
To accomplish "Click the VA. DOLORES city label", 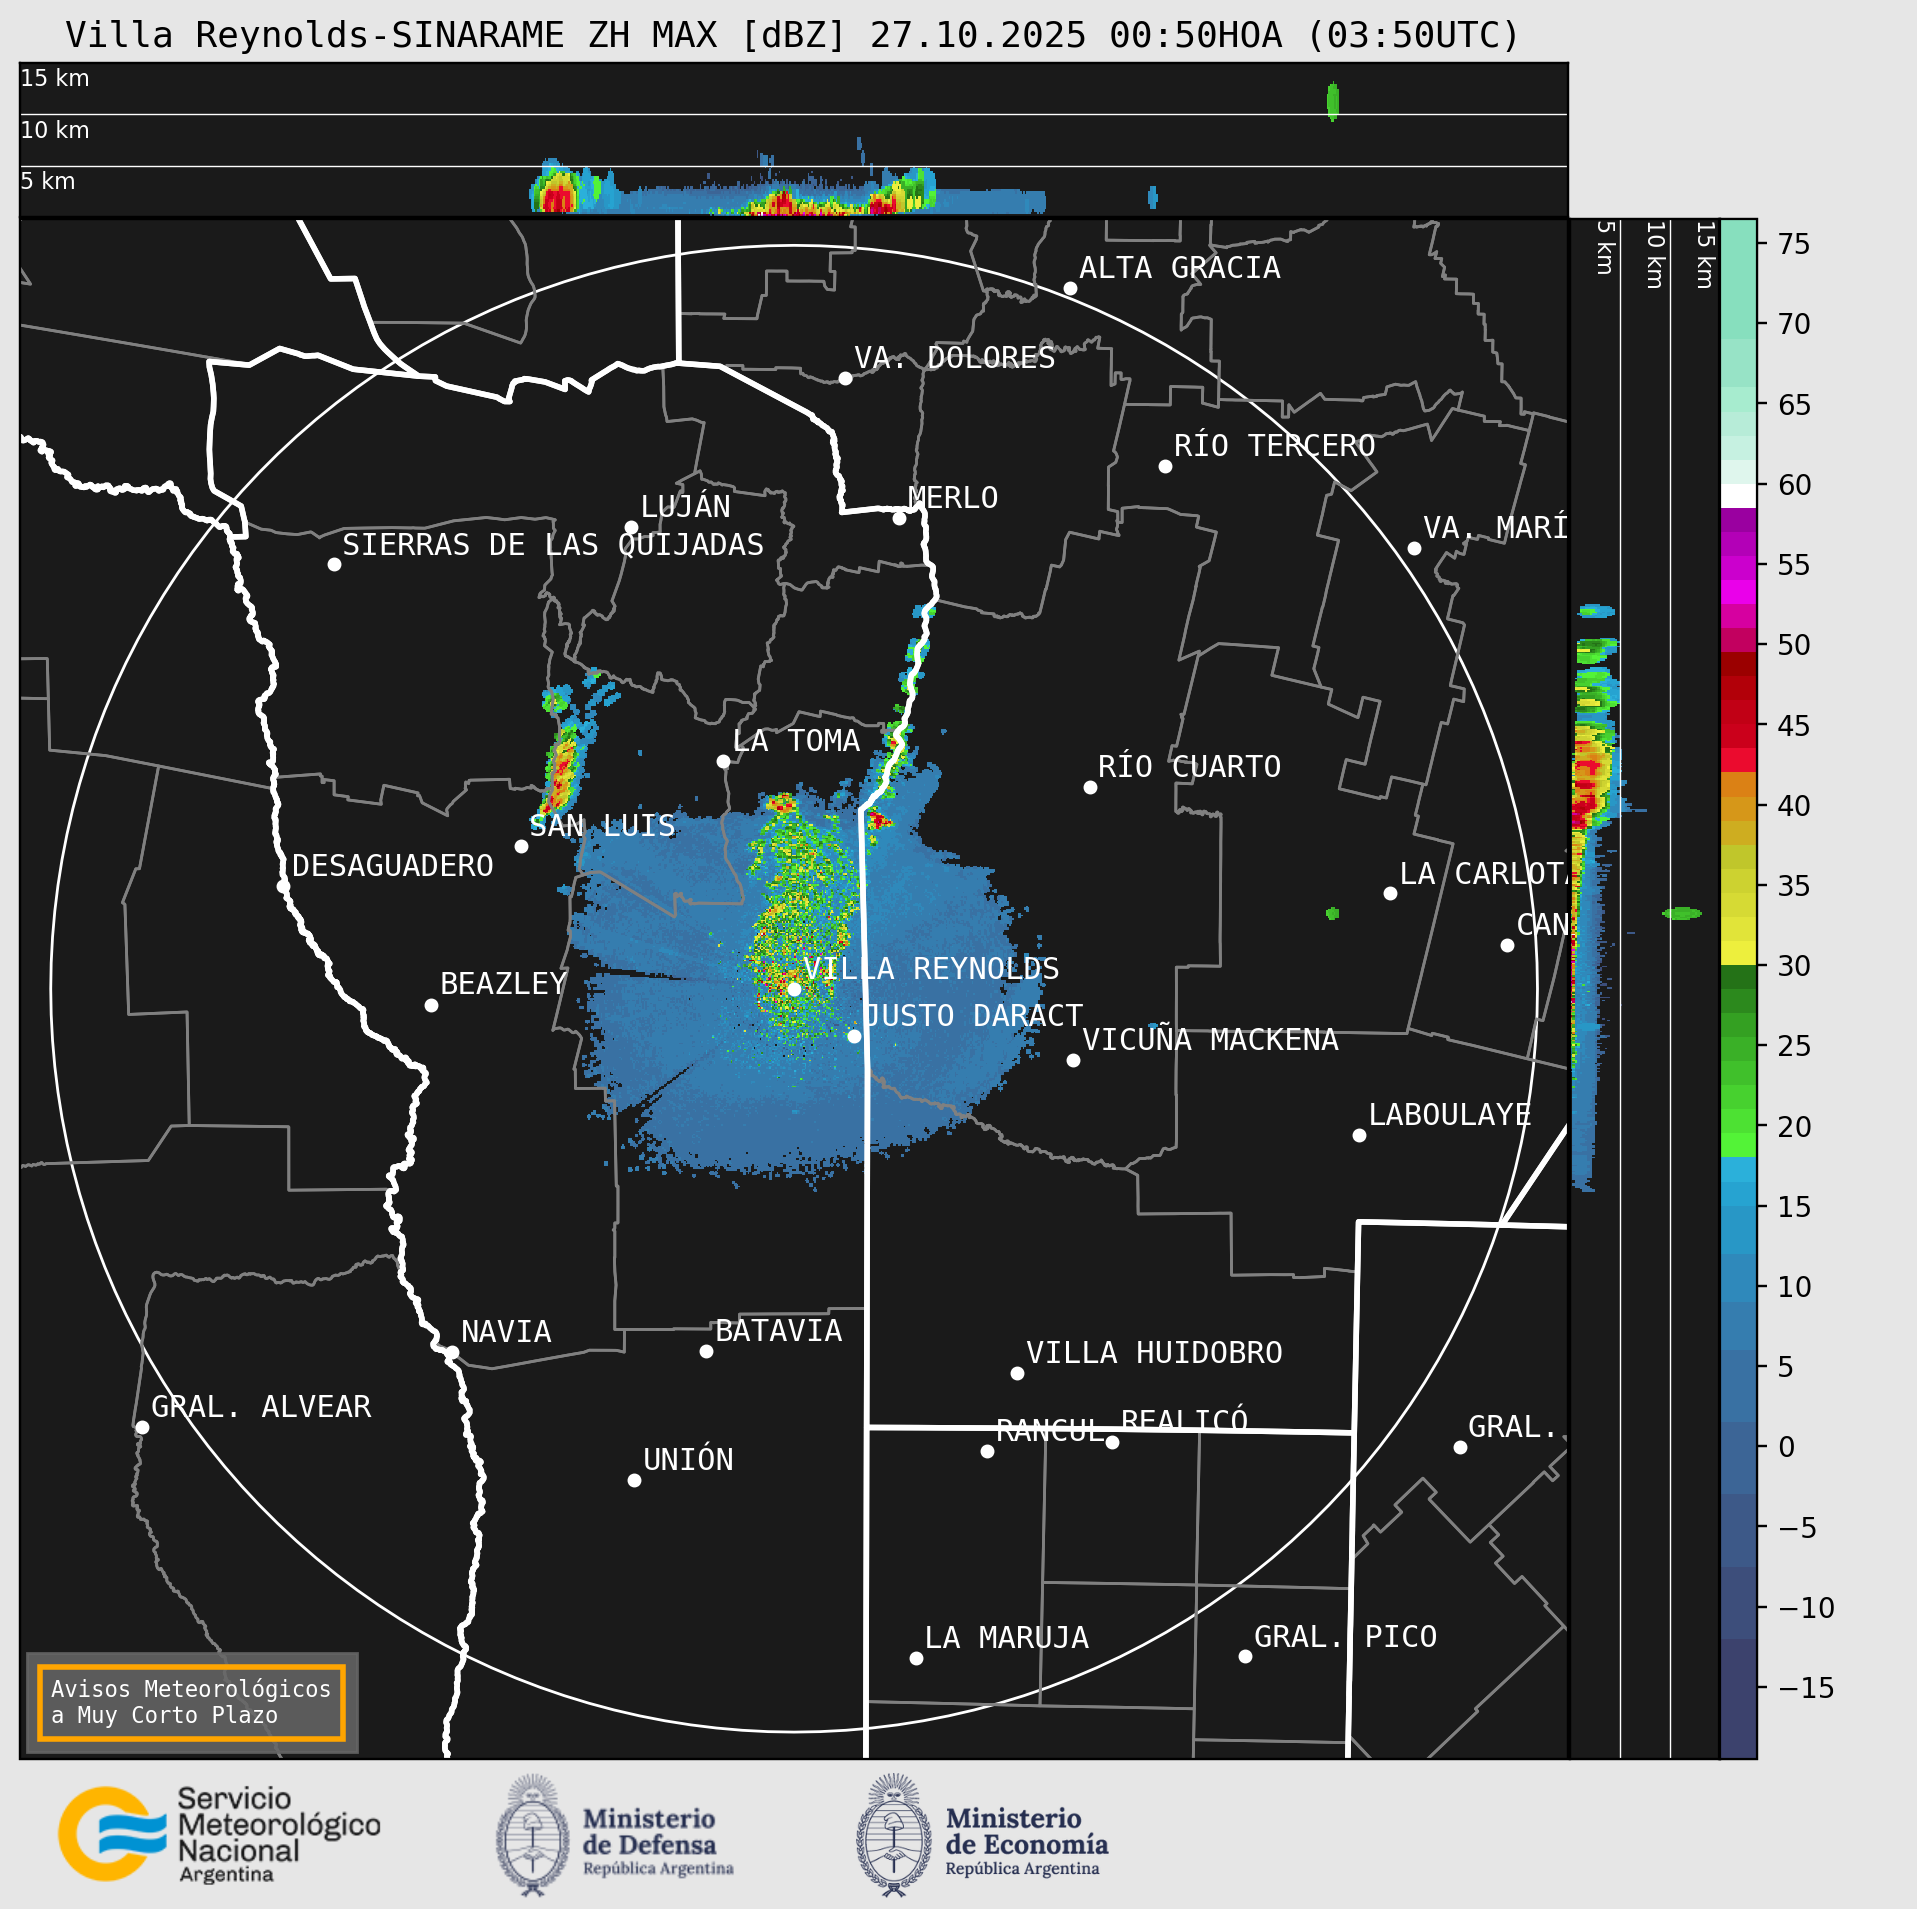I will (955, 358).
